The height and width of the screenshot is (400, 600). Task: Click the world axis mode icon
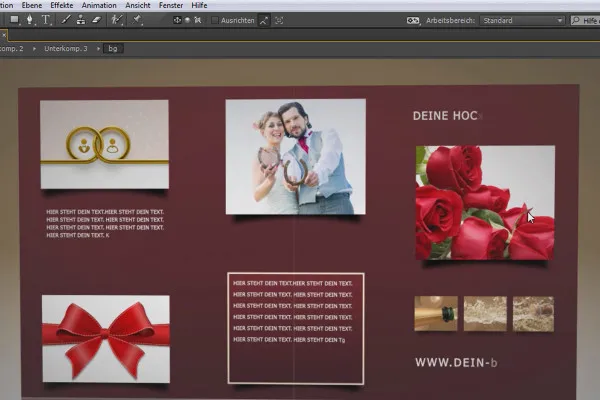coord(188,20)
